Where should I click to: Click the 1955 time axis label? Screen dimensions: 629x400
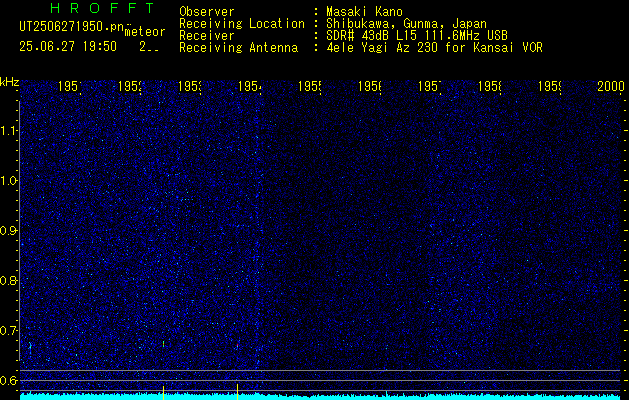click(x=310, y=86)
